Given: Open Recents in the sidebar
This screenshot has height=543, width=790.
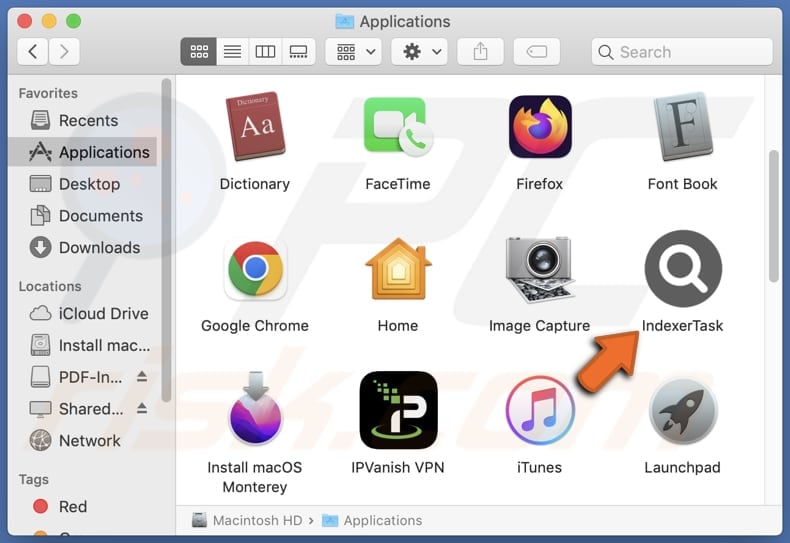Looking at the screenshot, I should click(x=83, y=120).
